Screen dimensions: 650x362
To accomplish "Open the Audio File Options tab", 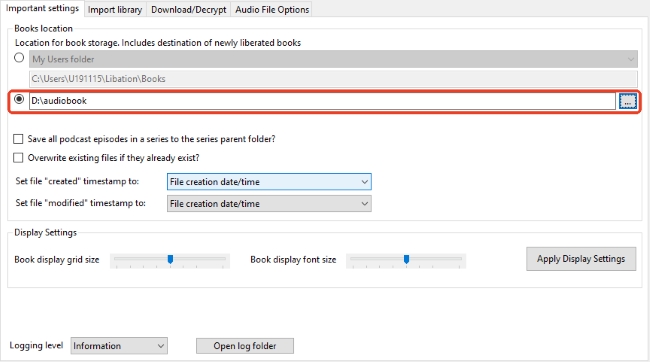I will pos(272,10).
